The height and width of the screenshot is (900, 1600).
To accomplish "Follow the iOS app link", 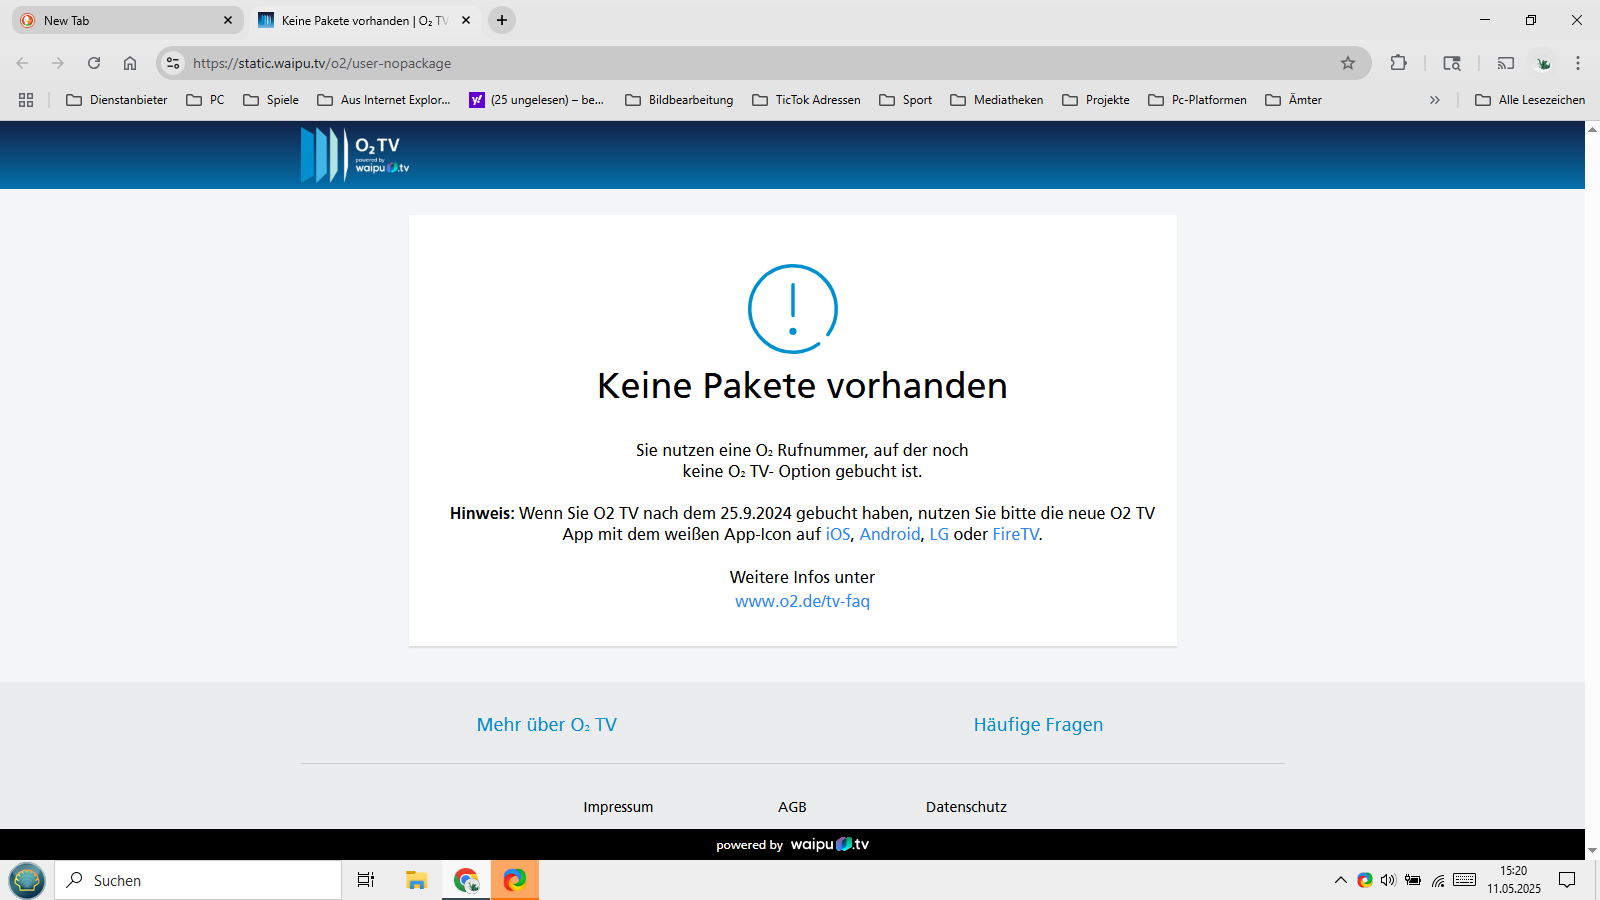I will tap(838, 534).
